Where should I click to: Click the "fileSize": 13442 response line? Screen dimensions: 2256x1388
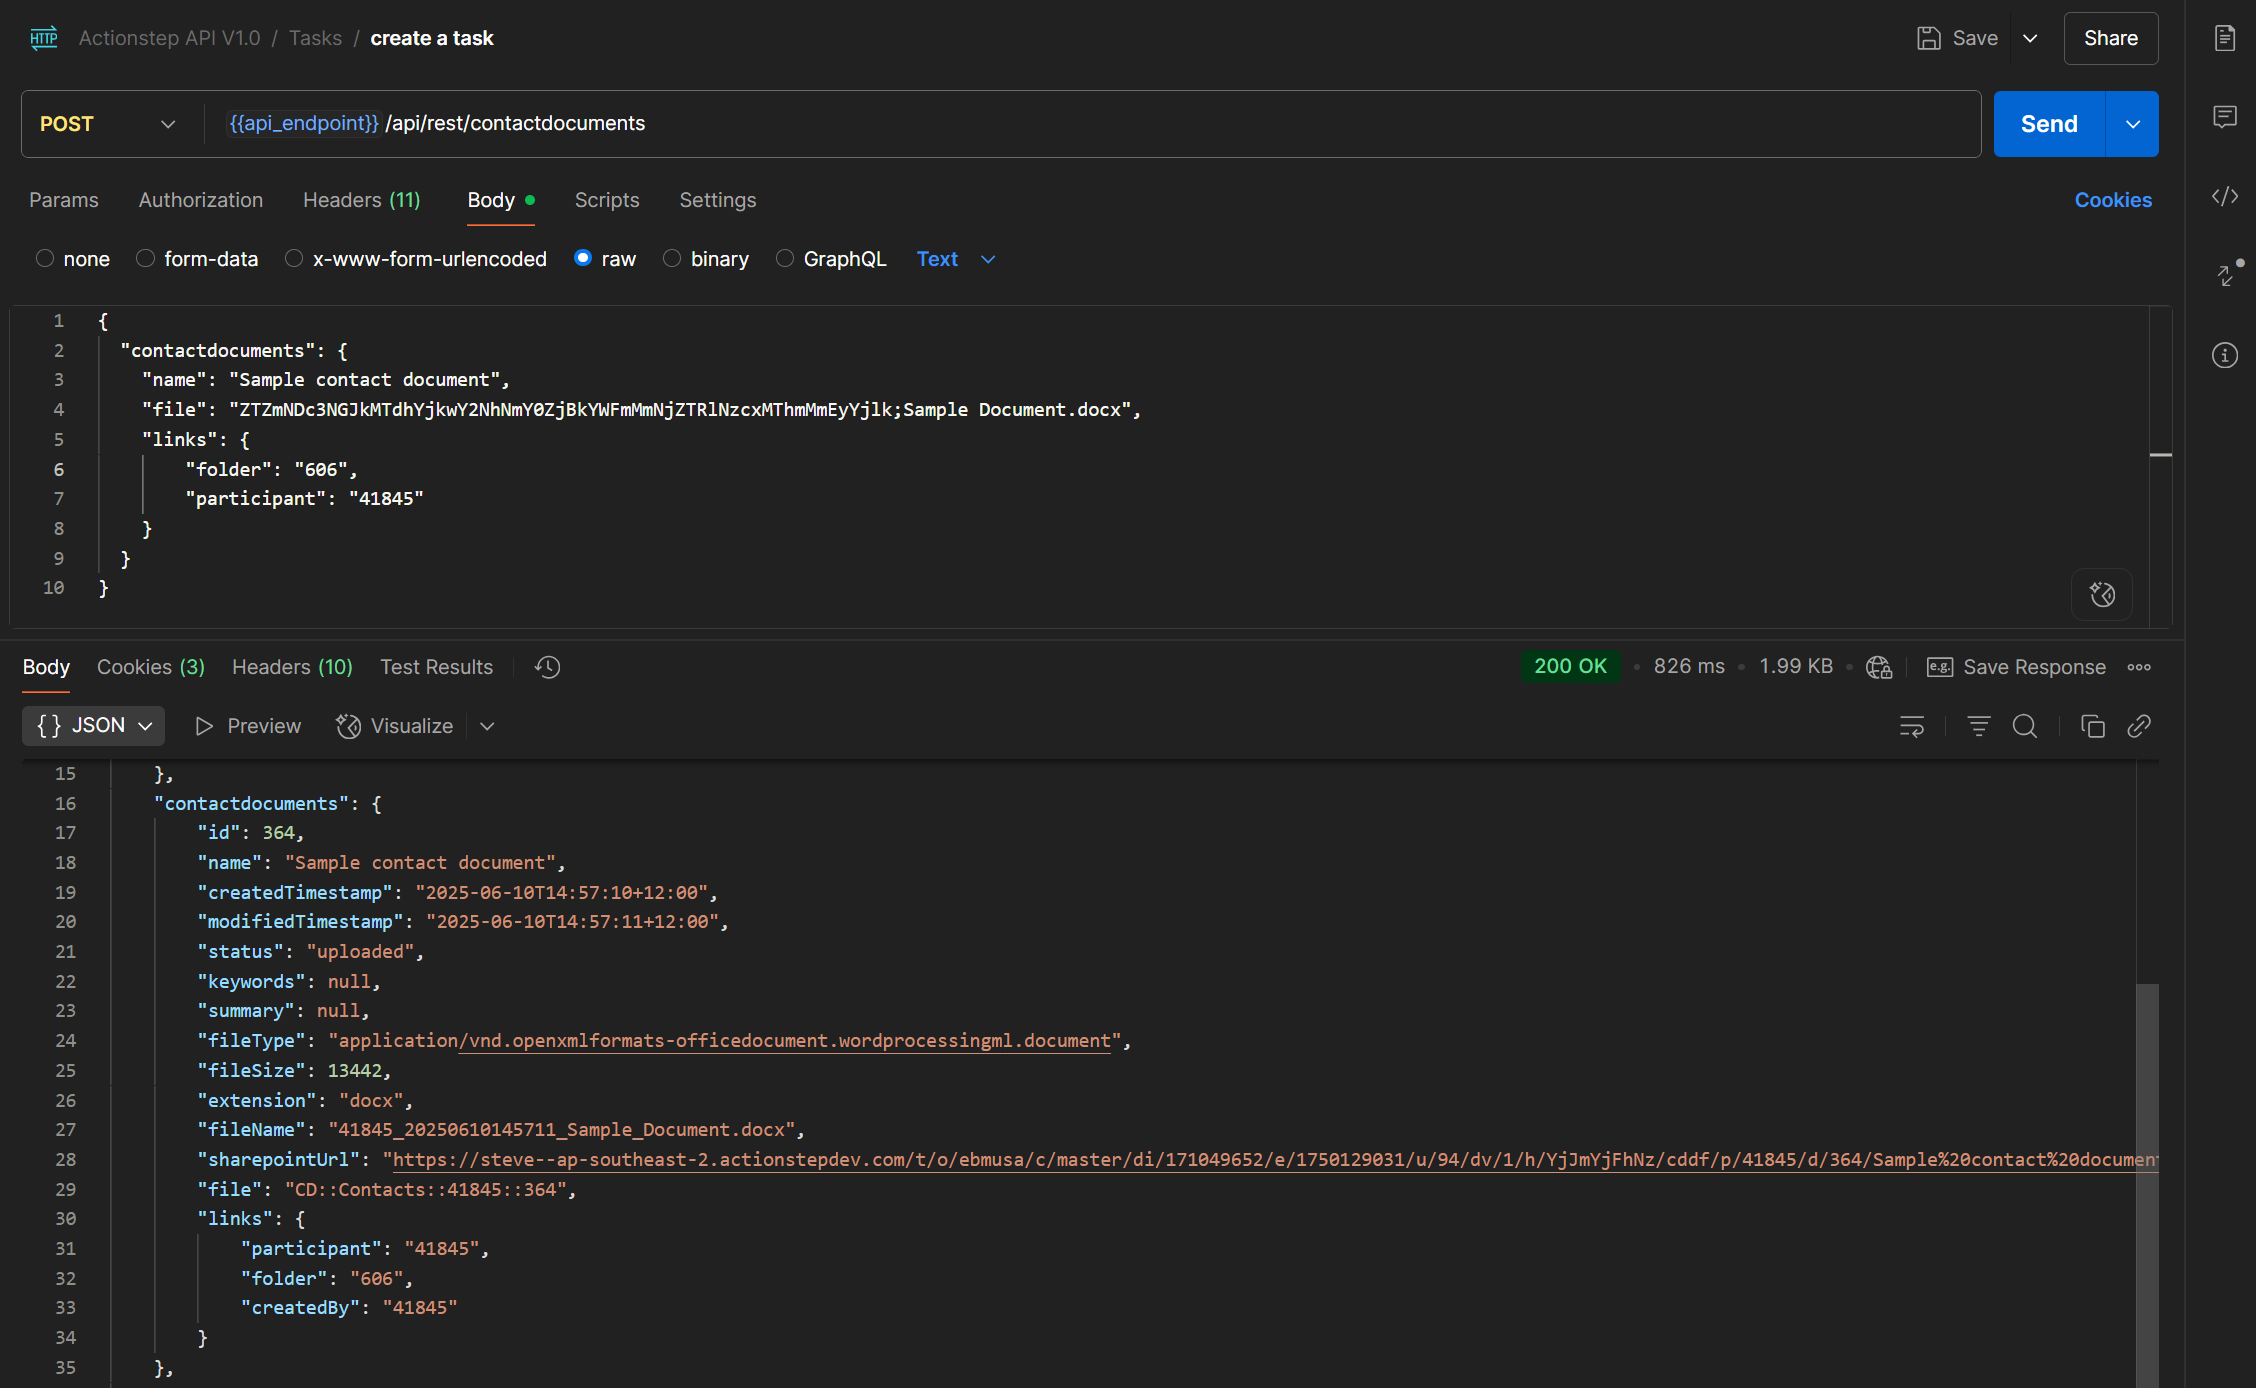(x=294, y=1071)
